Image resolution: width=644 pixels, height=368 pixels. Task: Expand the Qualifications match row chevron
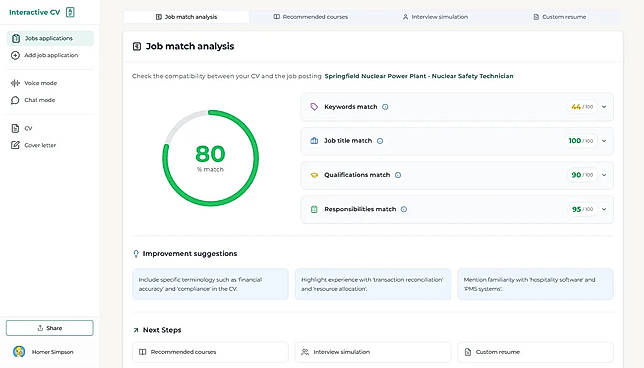[604, 175]
